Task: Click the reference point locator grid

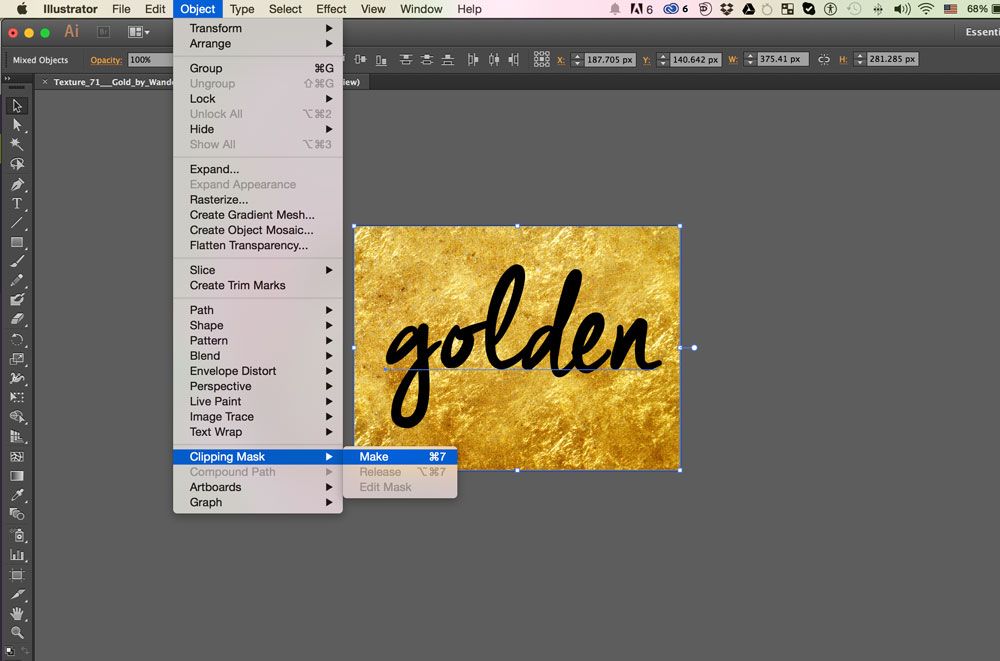Action: pyautogui.click(x=541, y=59)
